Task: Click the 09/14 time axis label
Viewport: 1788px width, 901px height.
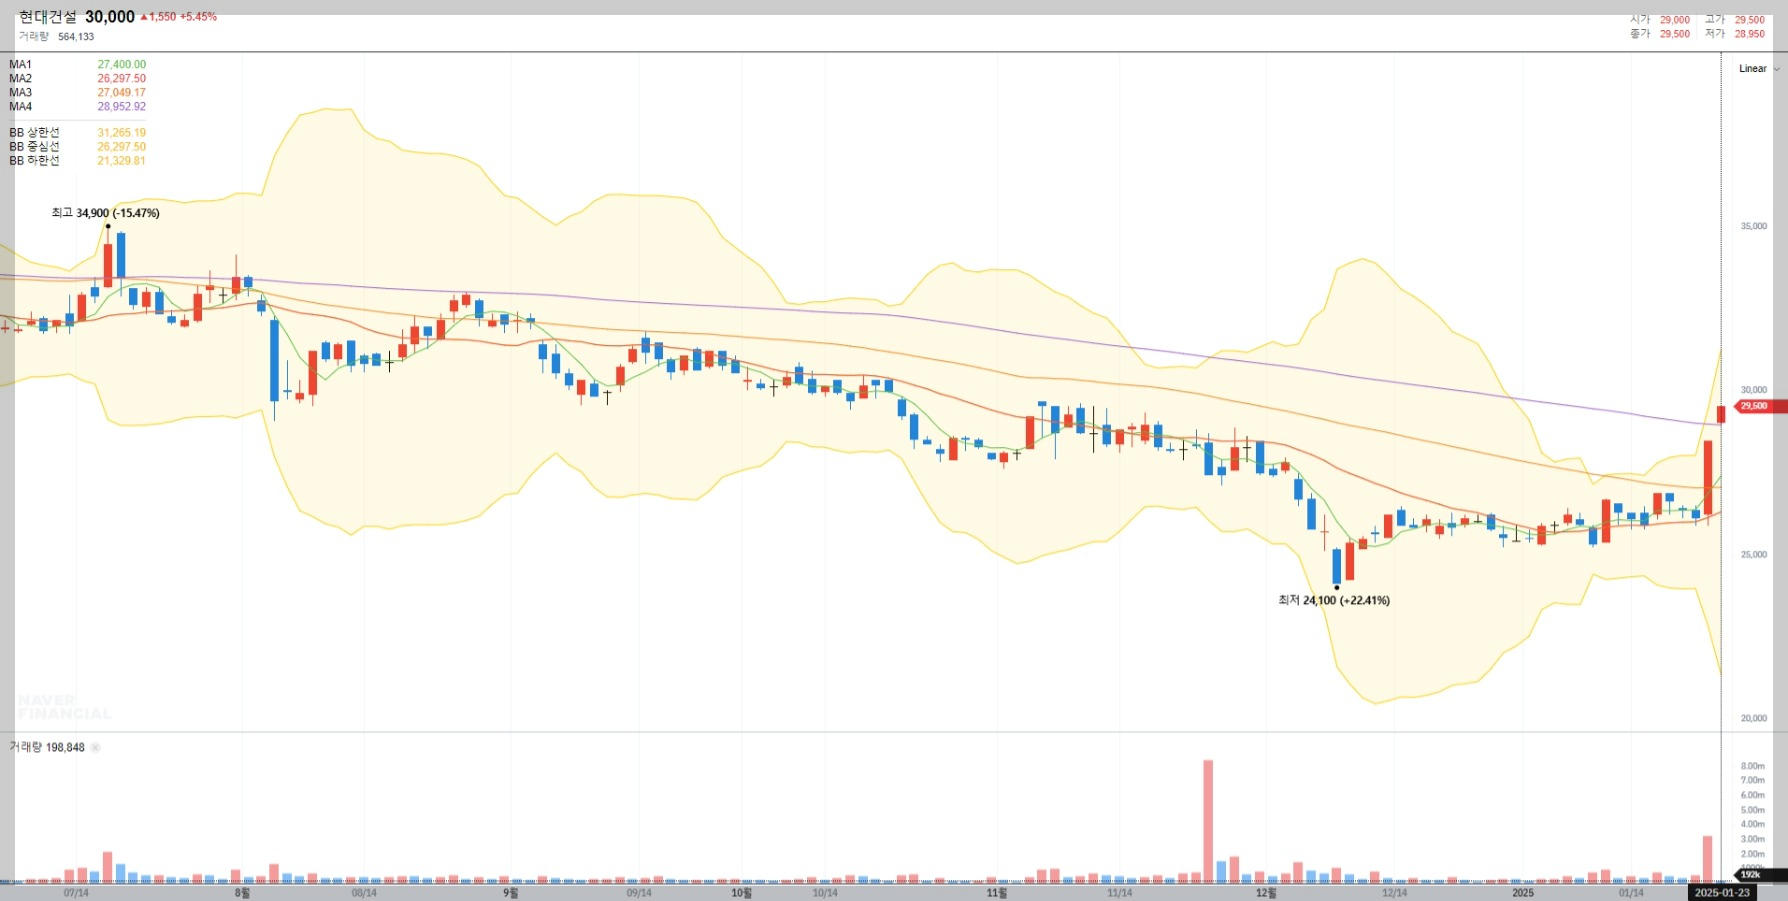Action: point(639,893)
